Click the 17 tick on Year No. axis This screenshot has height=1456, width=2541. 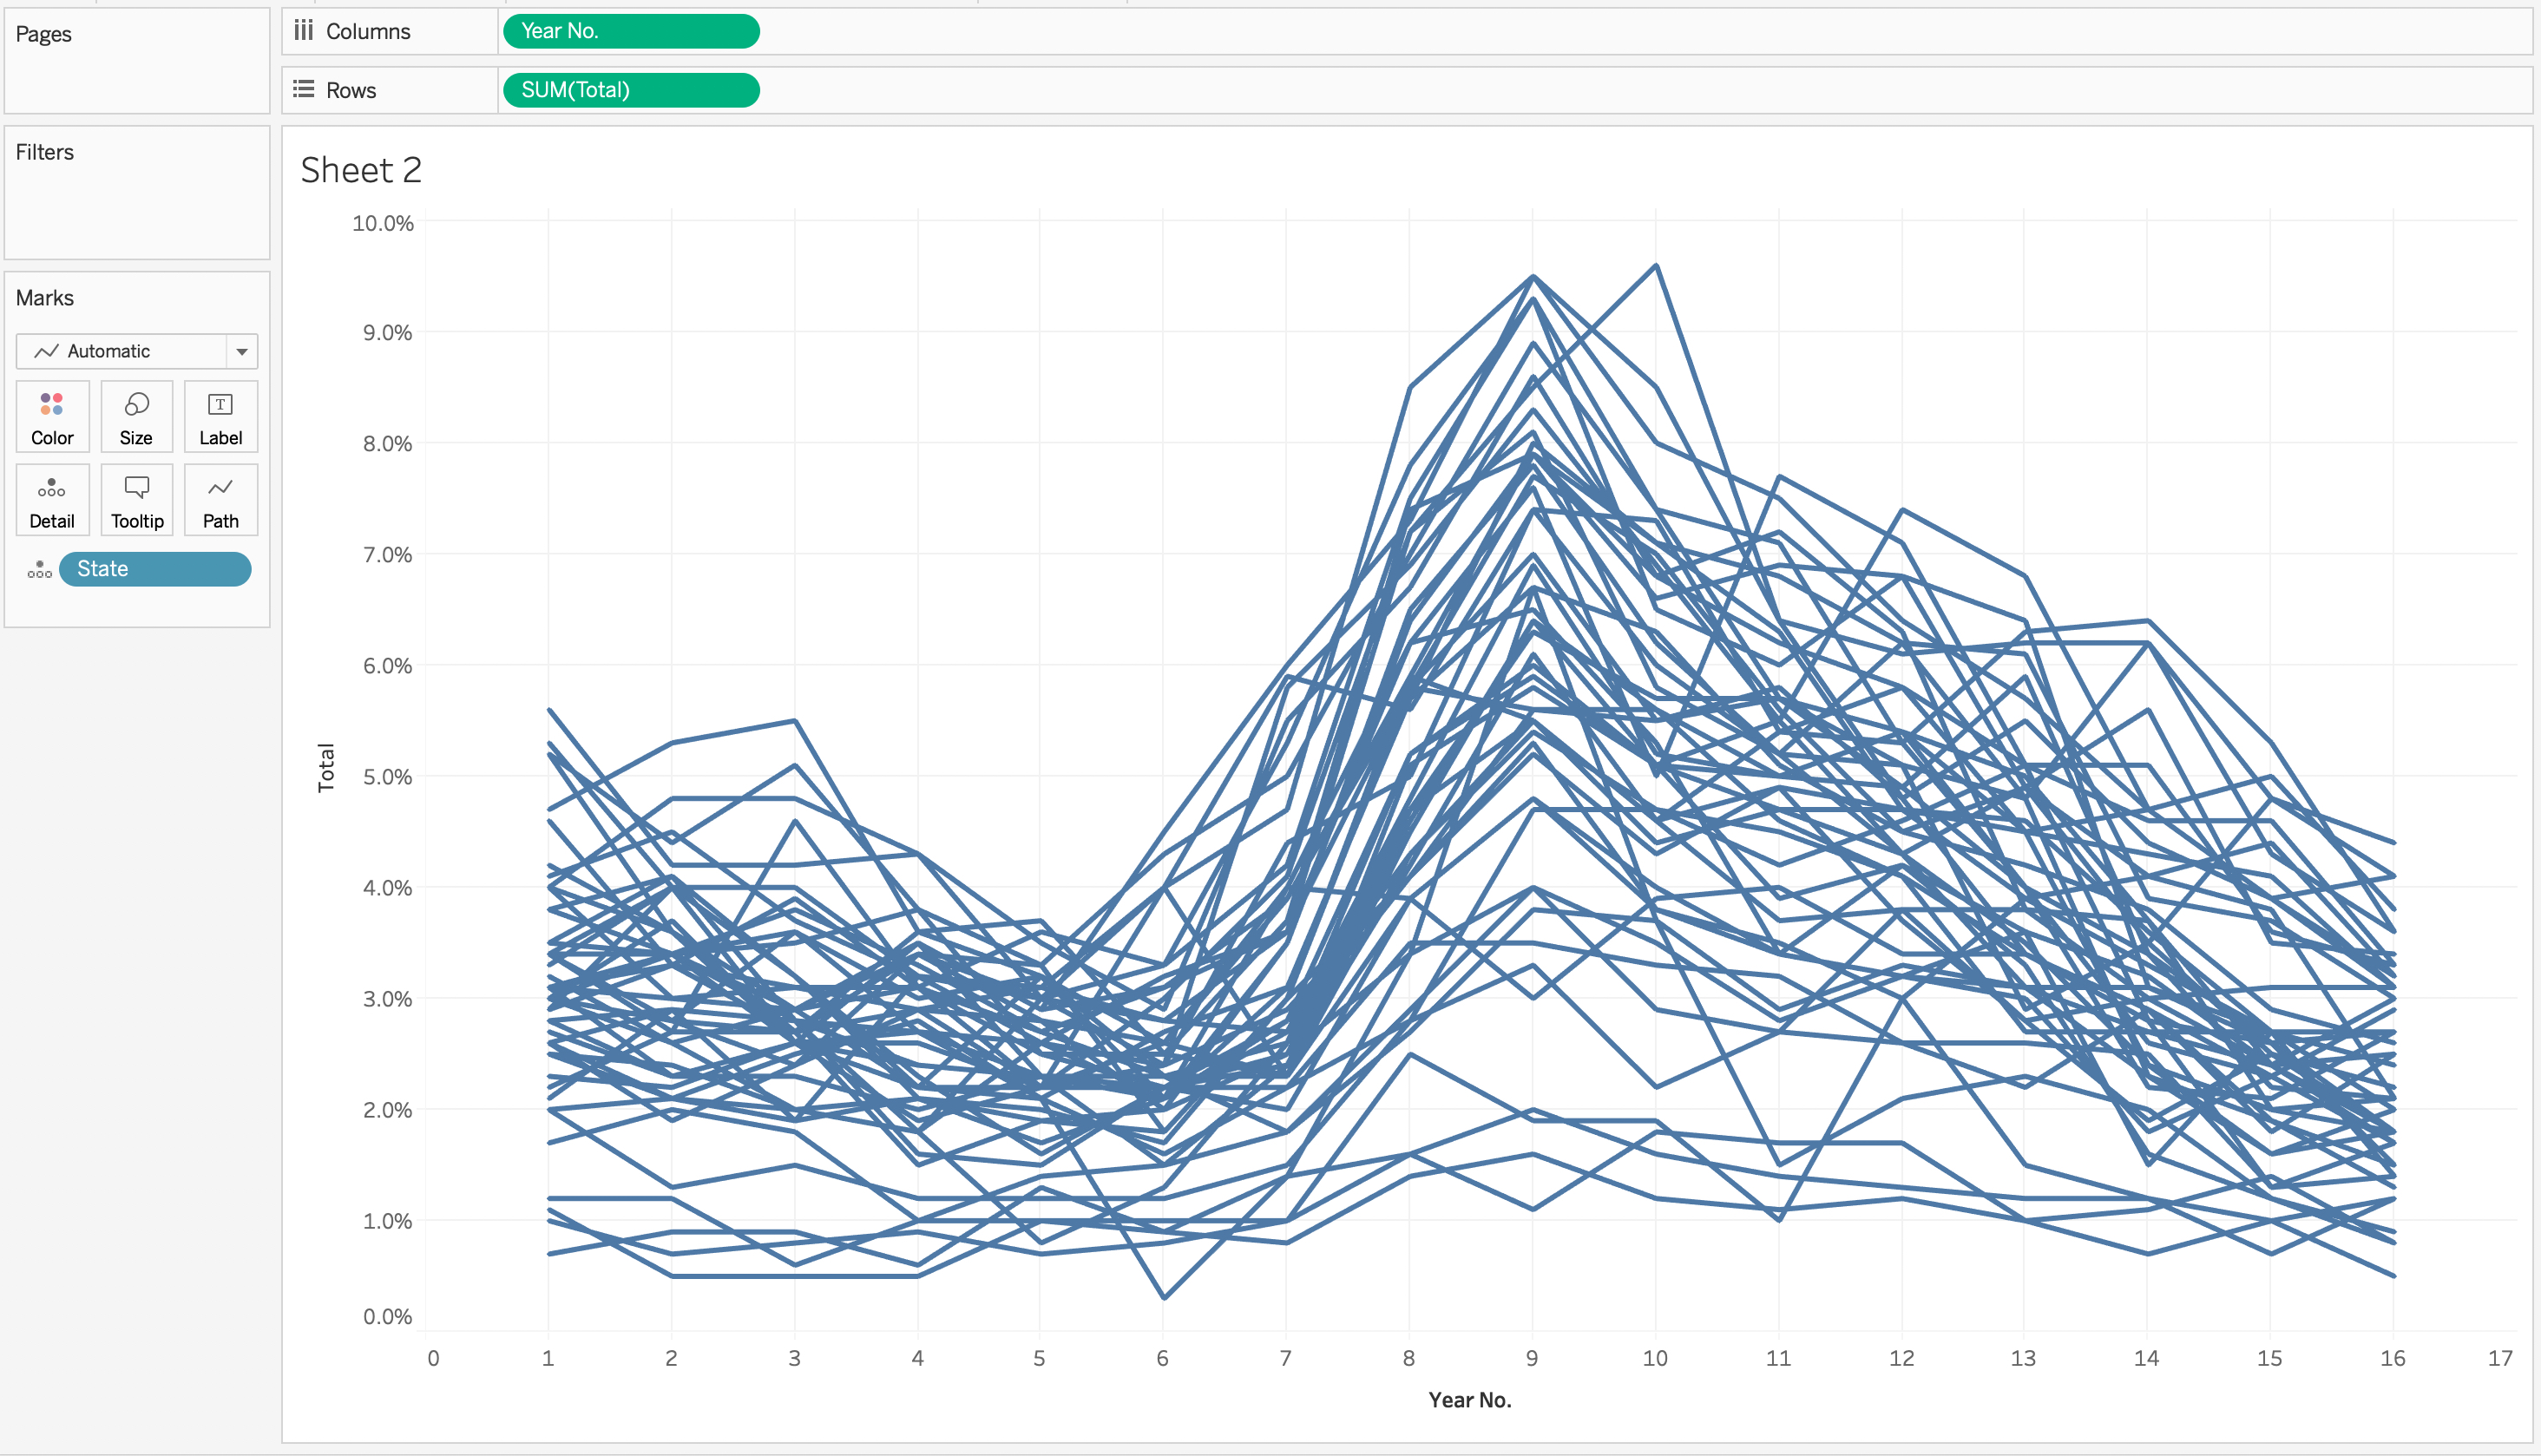[x=2501, y=1358]
